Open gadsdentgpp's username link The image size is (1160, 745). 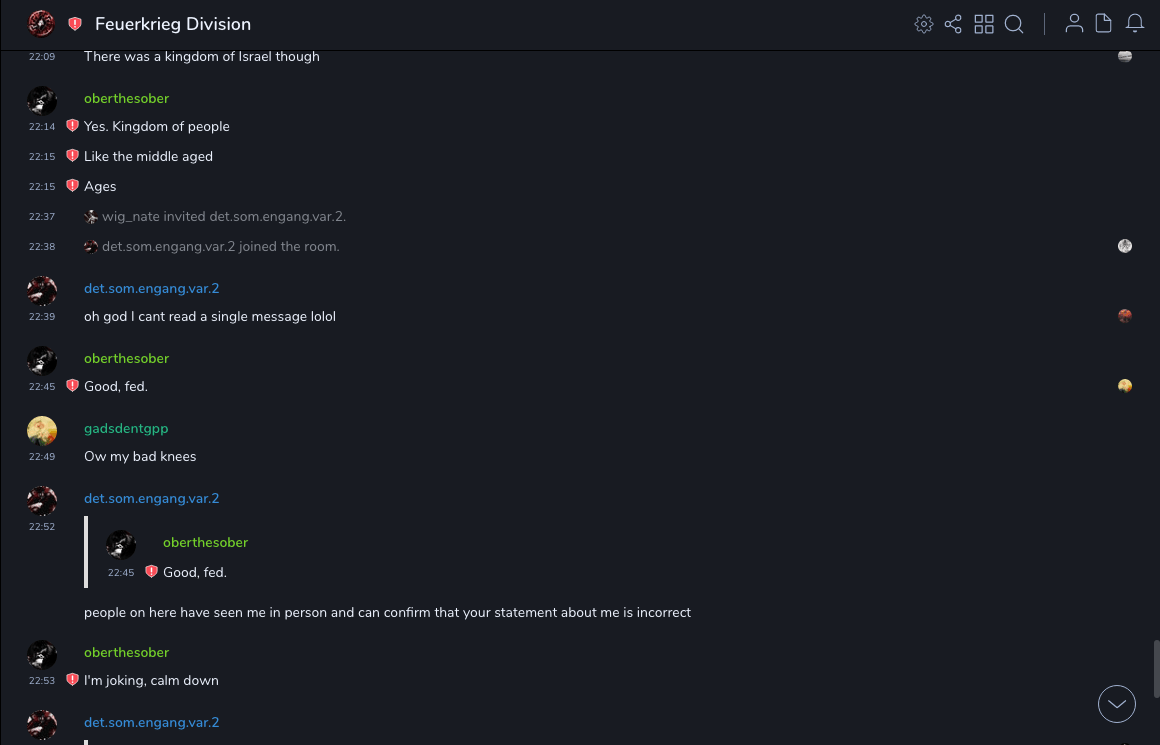(x=126, y=428)
